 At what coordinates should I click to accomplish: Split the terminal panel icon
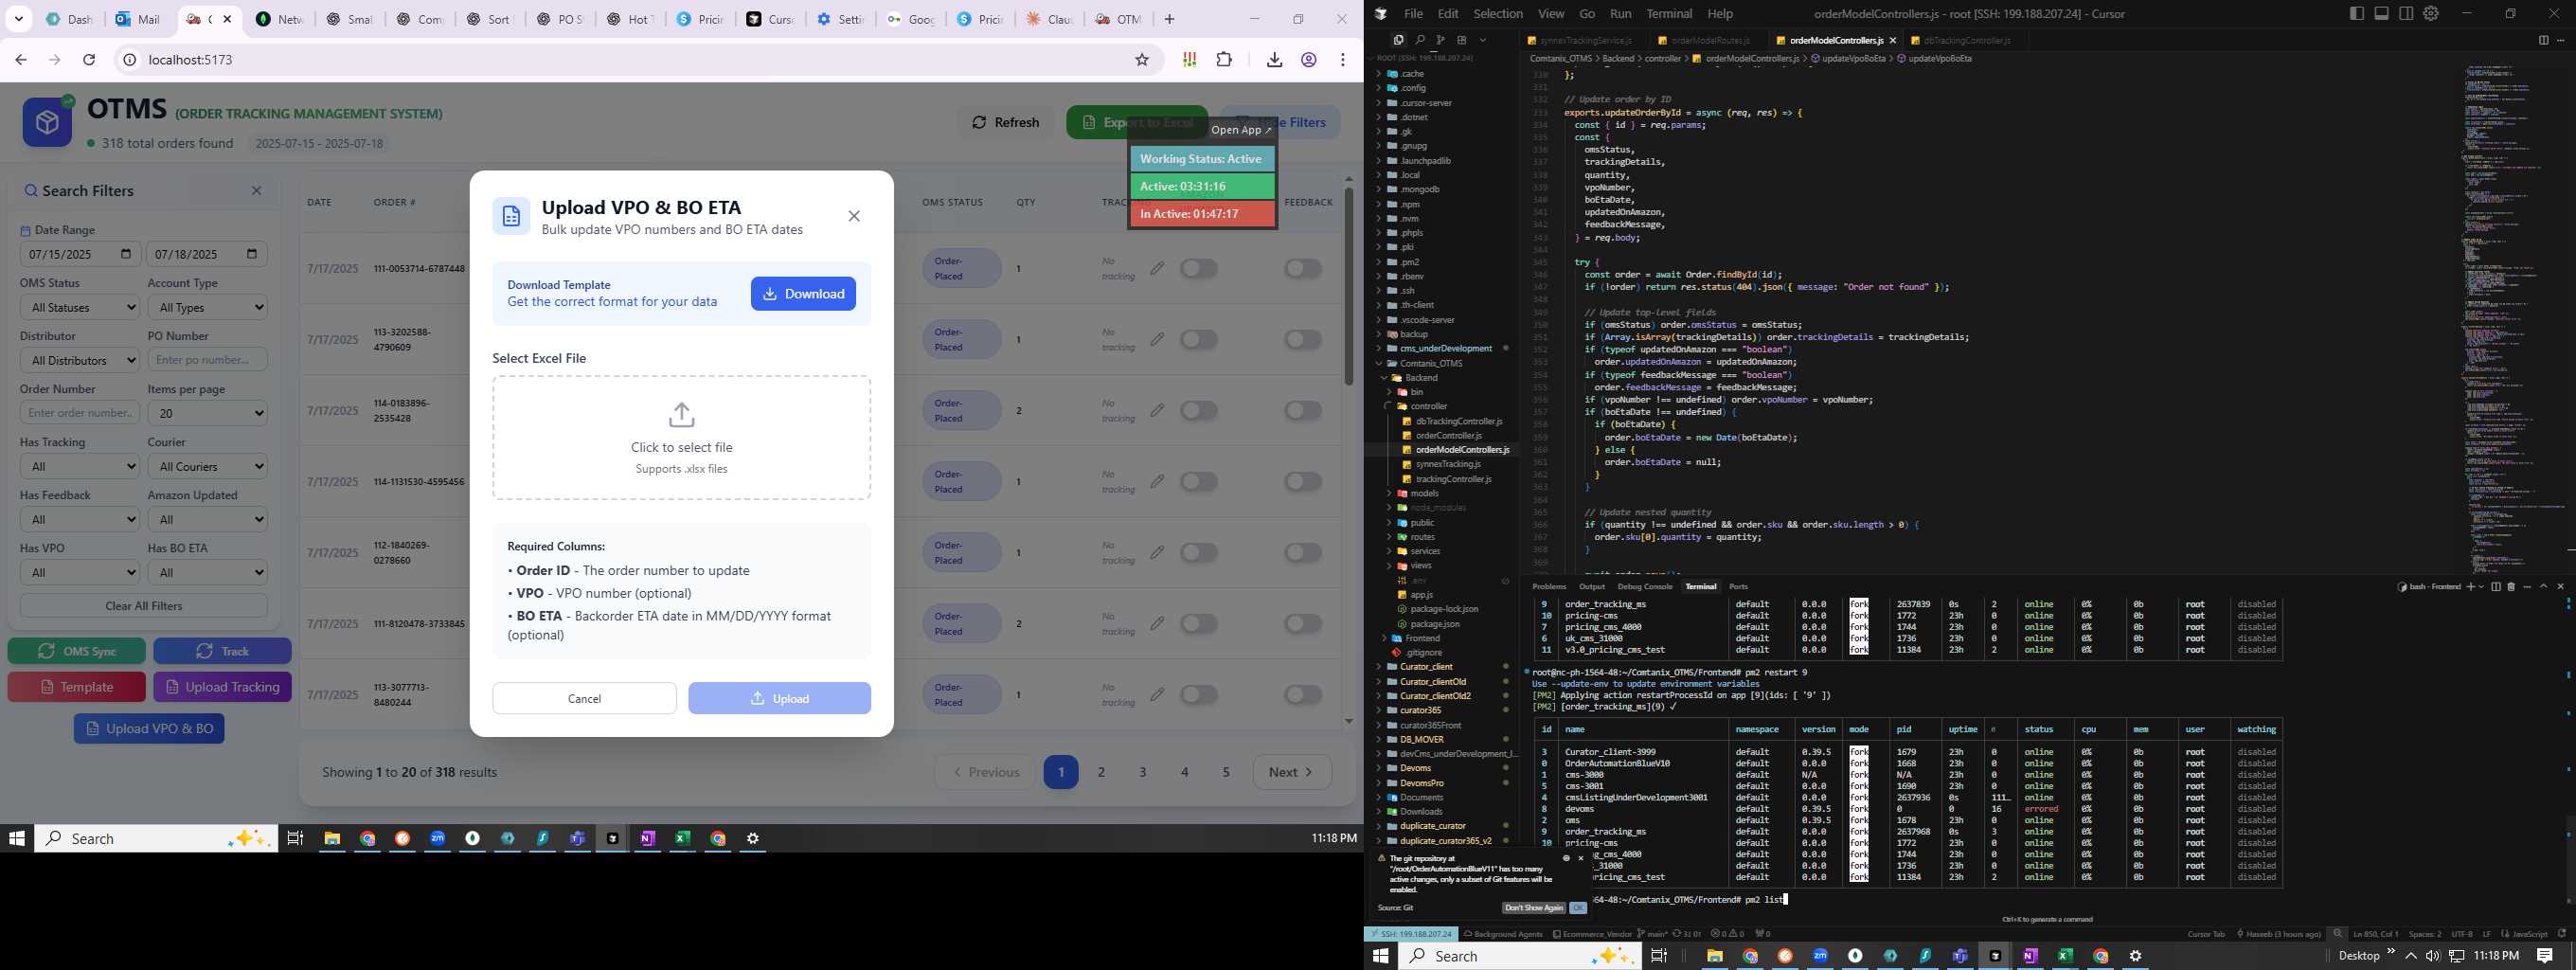pos(2496,586)
